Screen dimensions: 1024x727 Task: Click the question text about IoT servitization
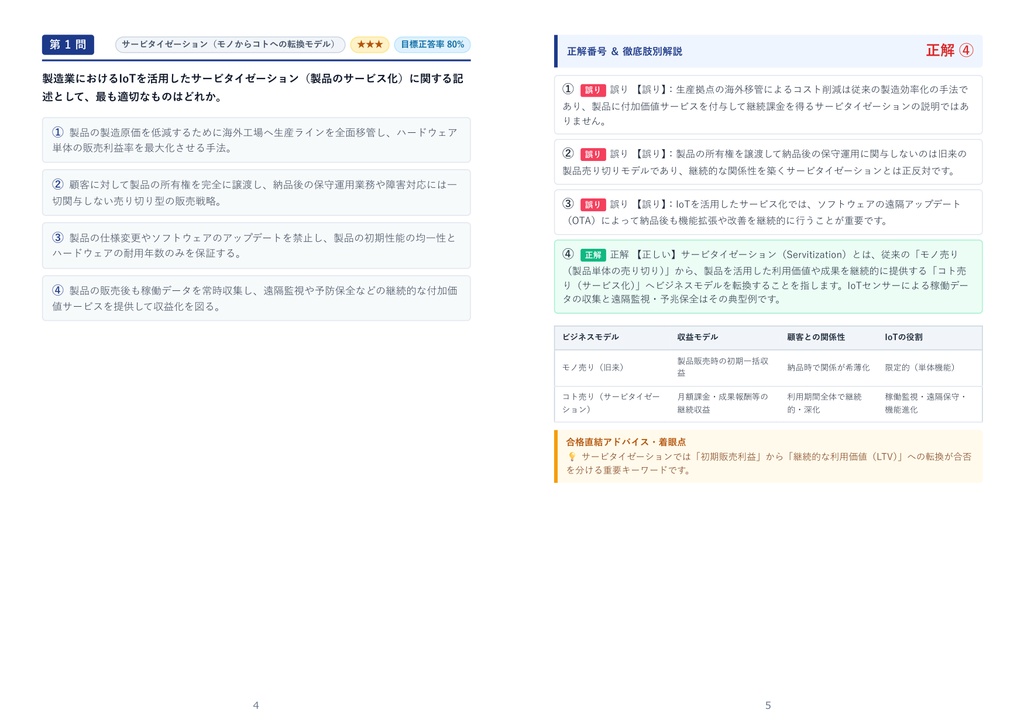[x=253, y=88]
